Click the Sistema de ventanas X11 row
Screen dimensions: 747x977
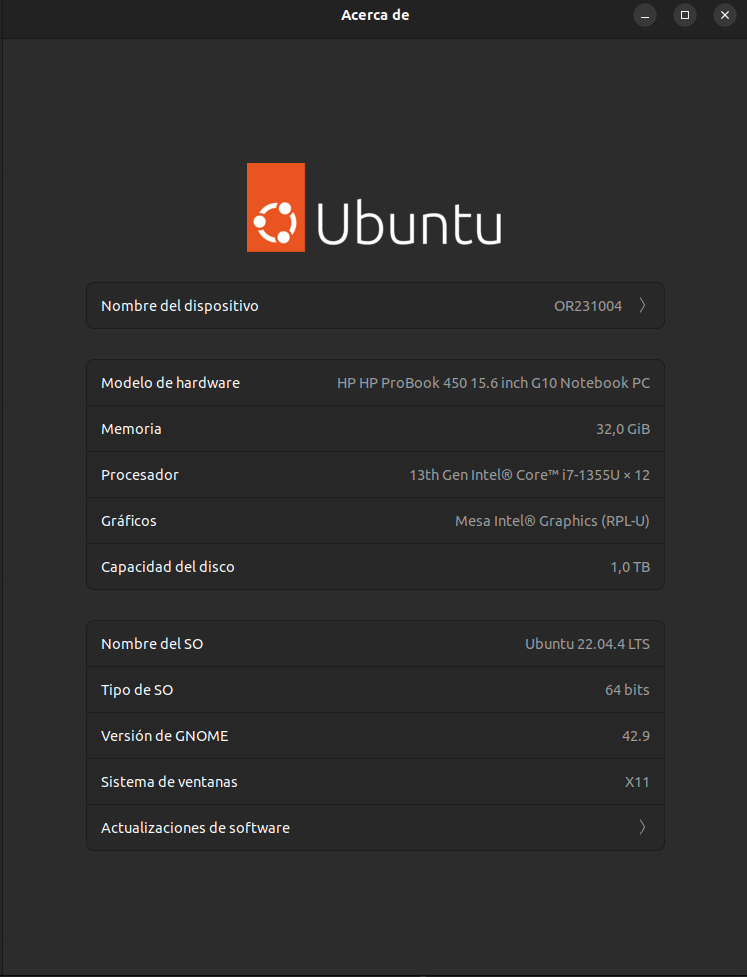click(x=375, y=781)
